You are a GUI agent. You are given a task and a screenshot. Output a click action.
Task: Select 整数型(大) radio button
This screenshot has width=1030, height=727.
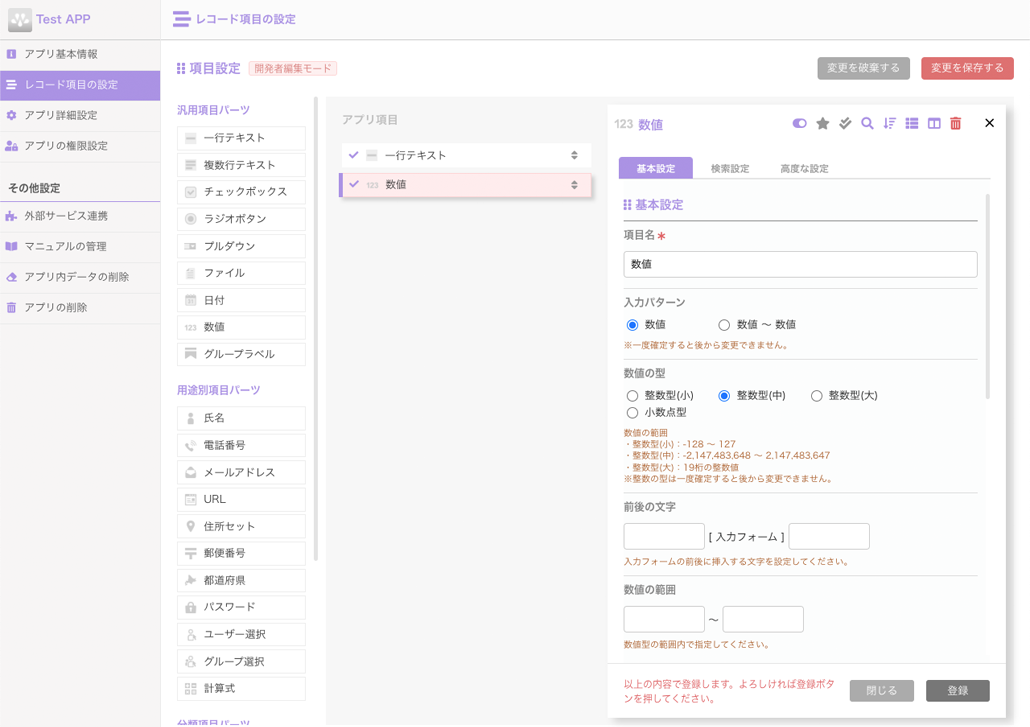(x=817, y=396)
